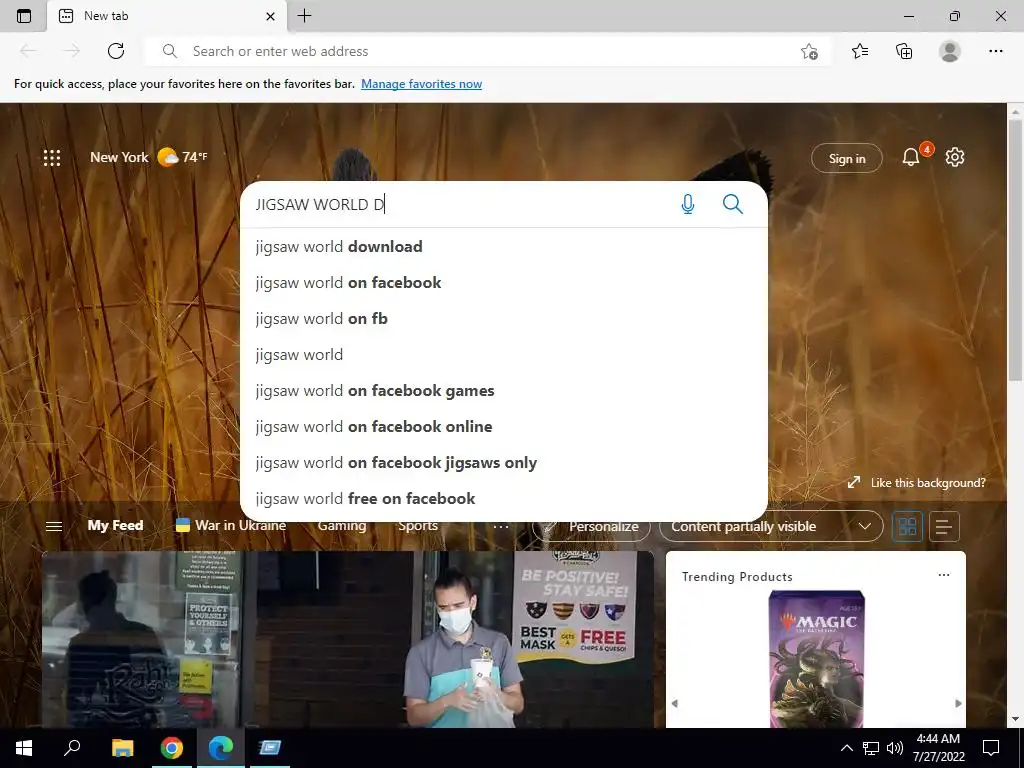The height and width of the screenshot is (768, 1024).
Task: Open the My Feed tab
Action: [116, 526]
